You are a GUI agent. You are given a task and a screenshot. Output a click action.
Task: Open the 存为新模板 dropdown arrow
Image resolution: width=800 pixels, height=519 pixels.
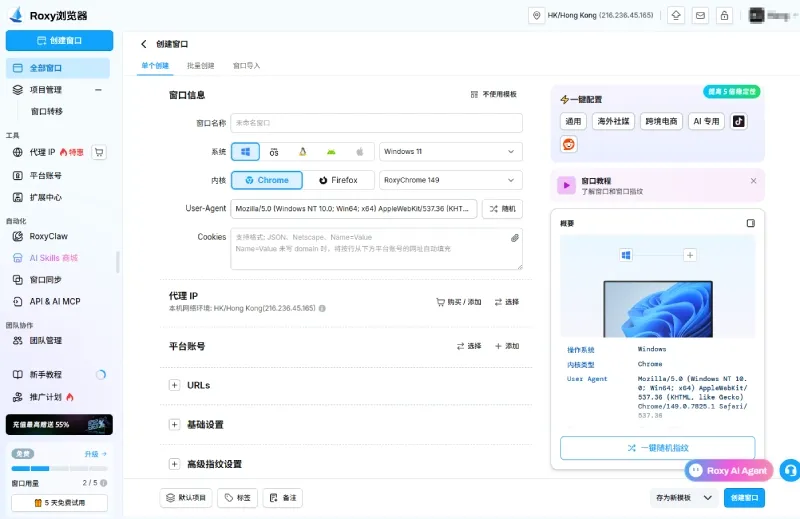[x=708, y=498]
